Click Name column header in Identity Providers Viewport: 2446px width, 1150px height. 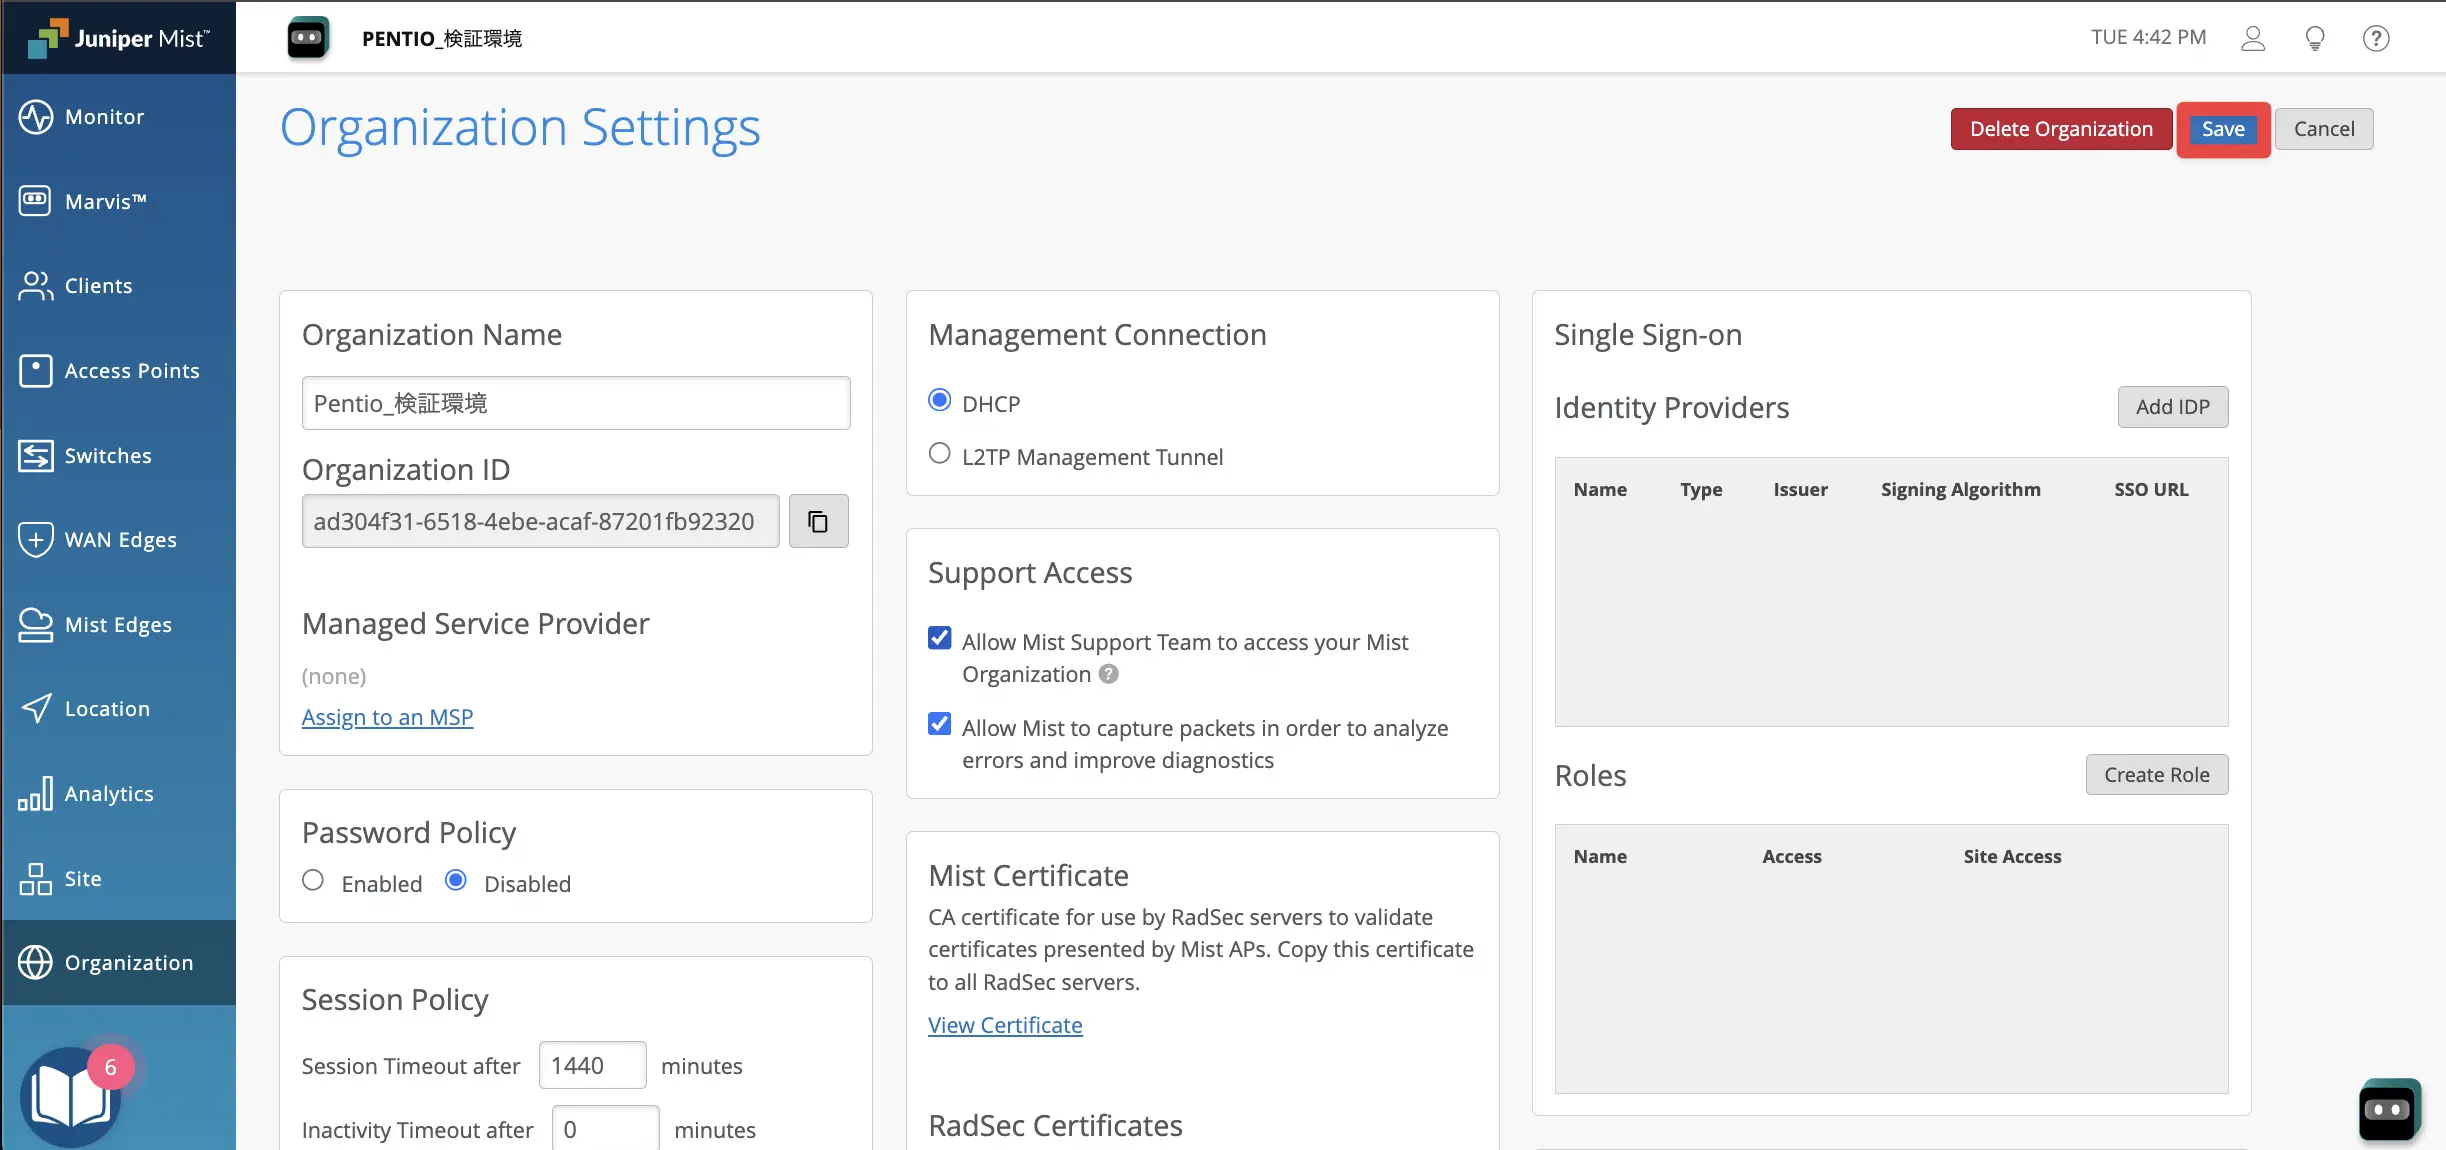tap(1600, 489)
